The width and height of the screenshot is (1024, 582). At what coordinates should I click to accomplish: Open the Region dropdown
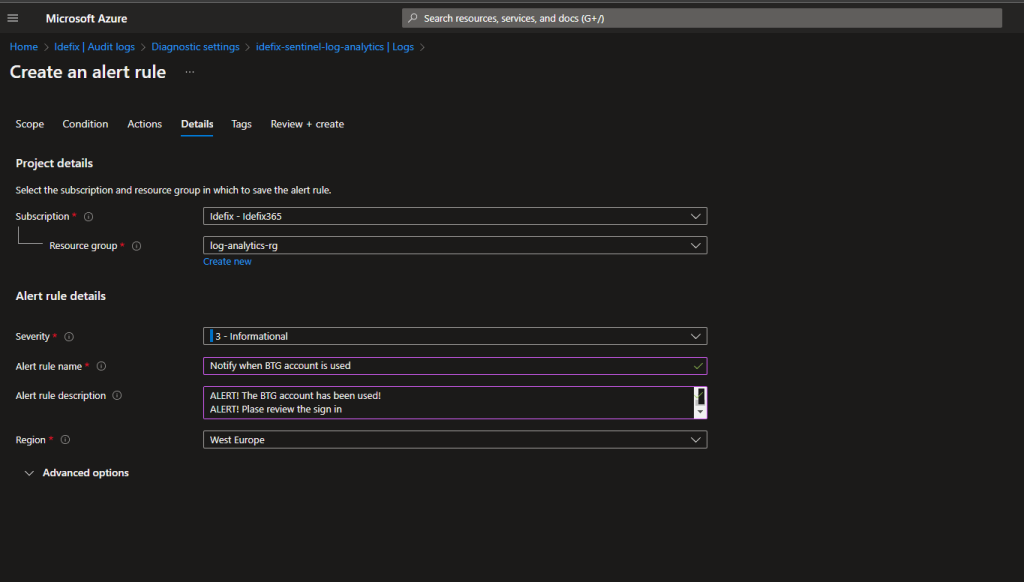point(455,440)
